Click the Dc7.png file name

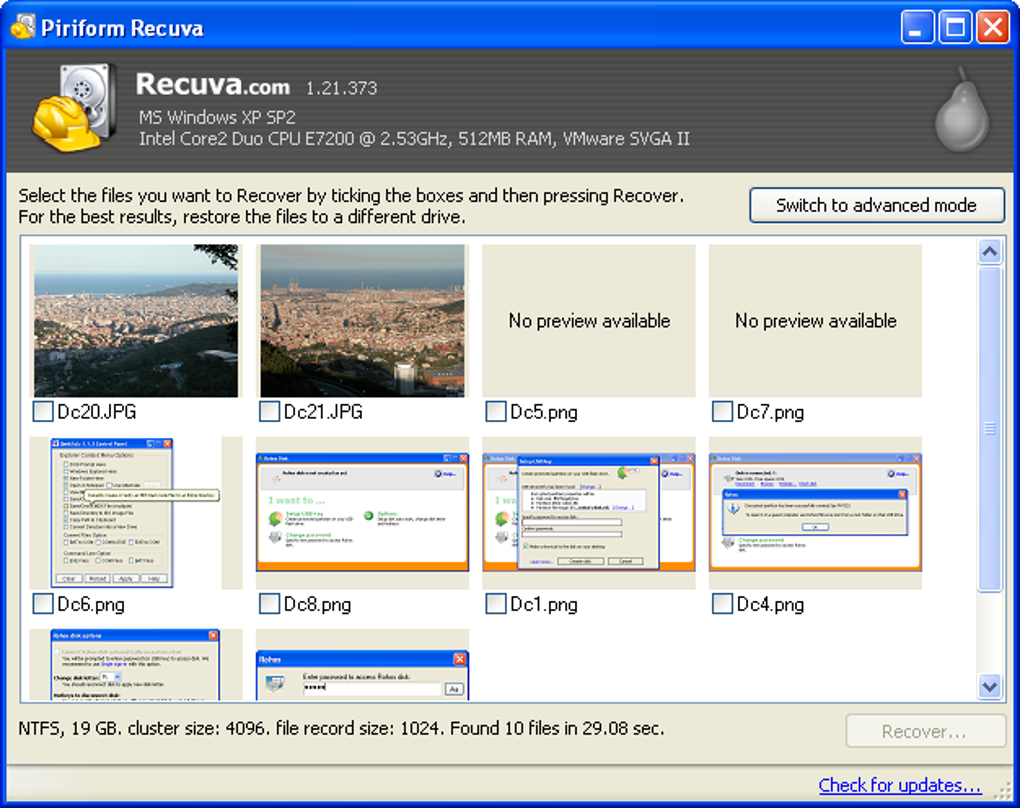770,412
